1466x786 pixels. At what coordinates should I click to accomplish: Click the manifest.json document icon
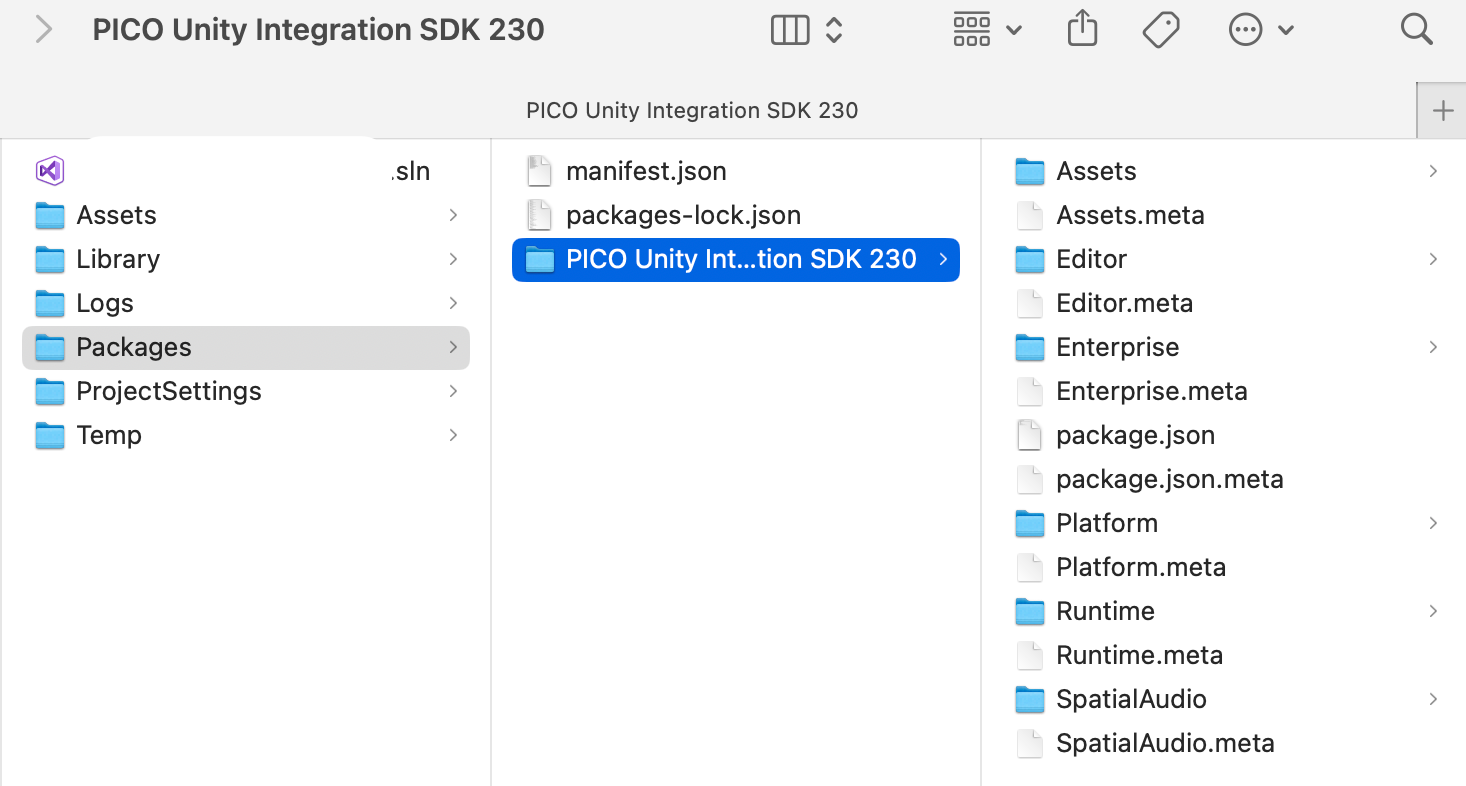[x=539, y=170]
